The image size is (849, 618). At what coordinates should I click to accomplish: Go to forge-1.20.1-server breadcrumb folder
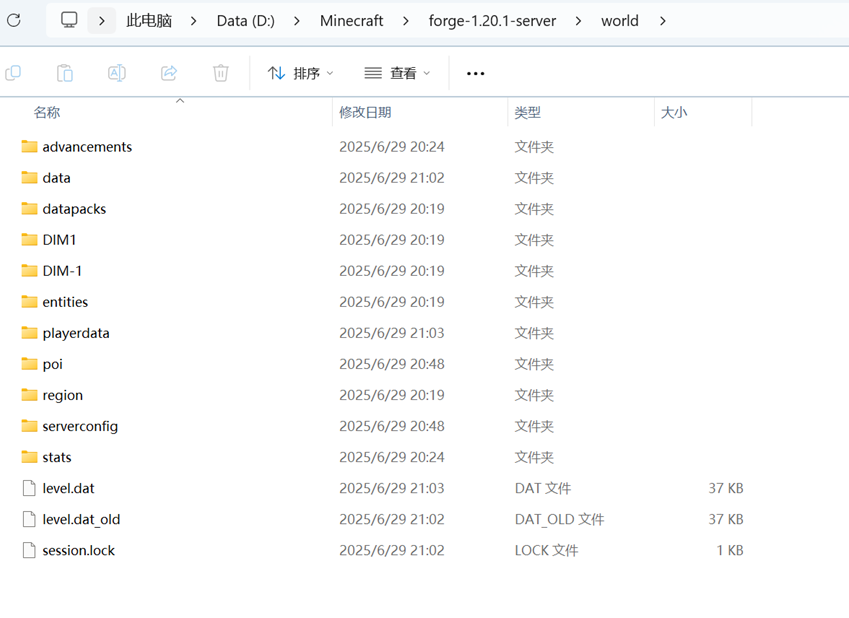[492, 21]
